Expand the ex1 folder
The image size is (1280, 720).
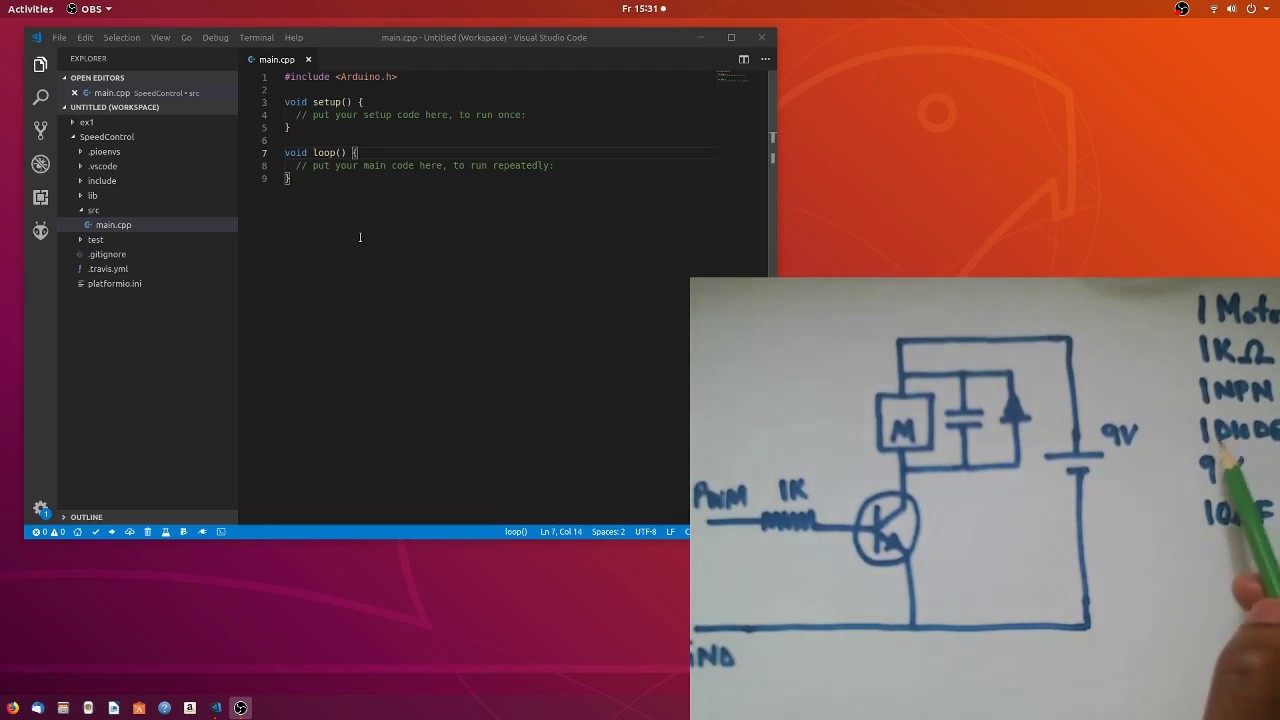87,122
